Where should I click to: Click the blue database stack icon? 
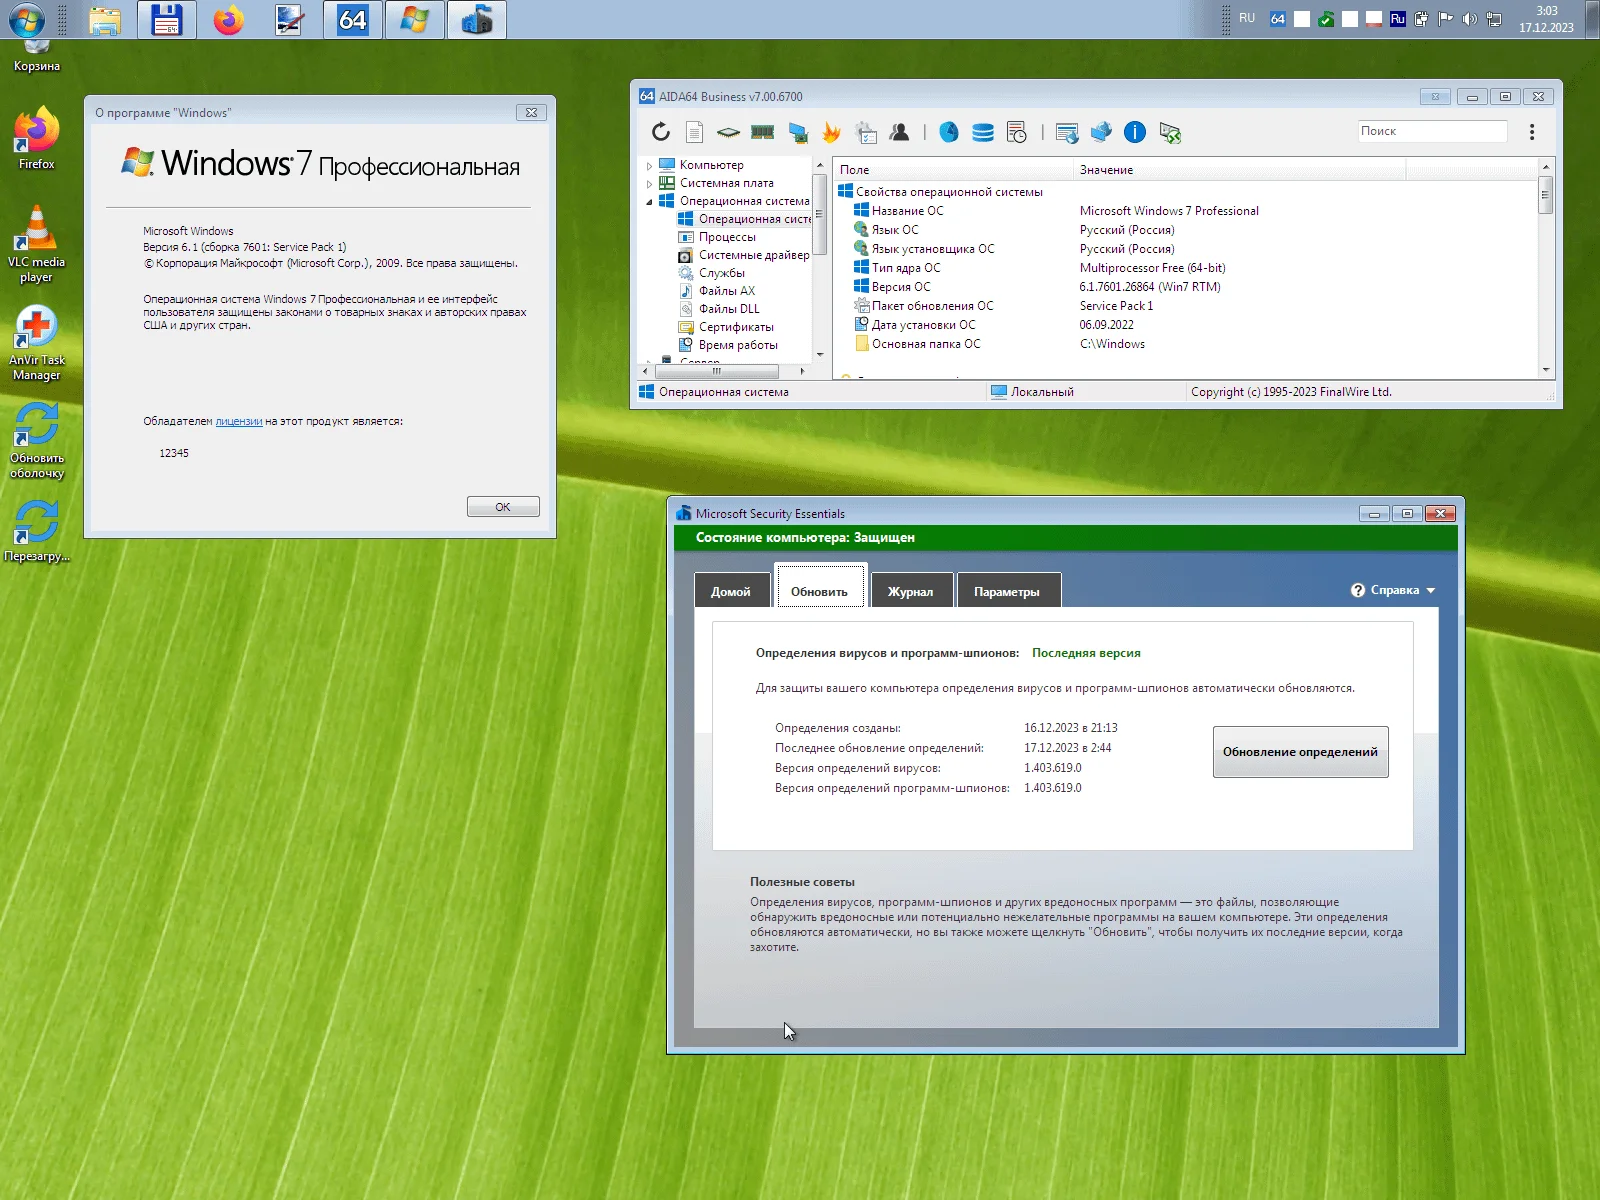983,132
